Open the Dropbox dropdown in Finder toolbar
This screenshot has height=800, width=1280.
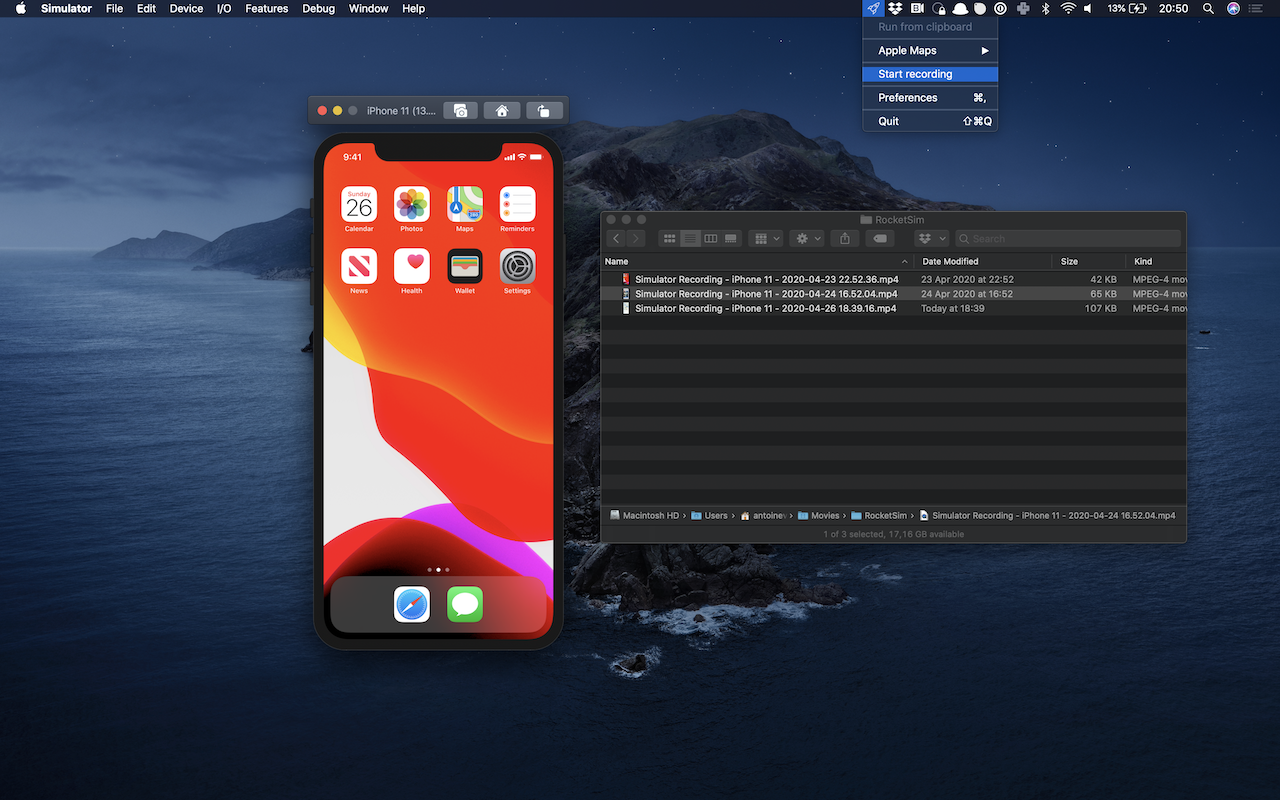931,239
